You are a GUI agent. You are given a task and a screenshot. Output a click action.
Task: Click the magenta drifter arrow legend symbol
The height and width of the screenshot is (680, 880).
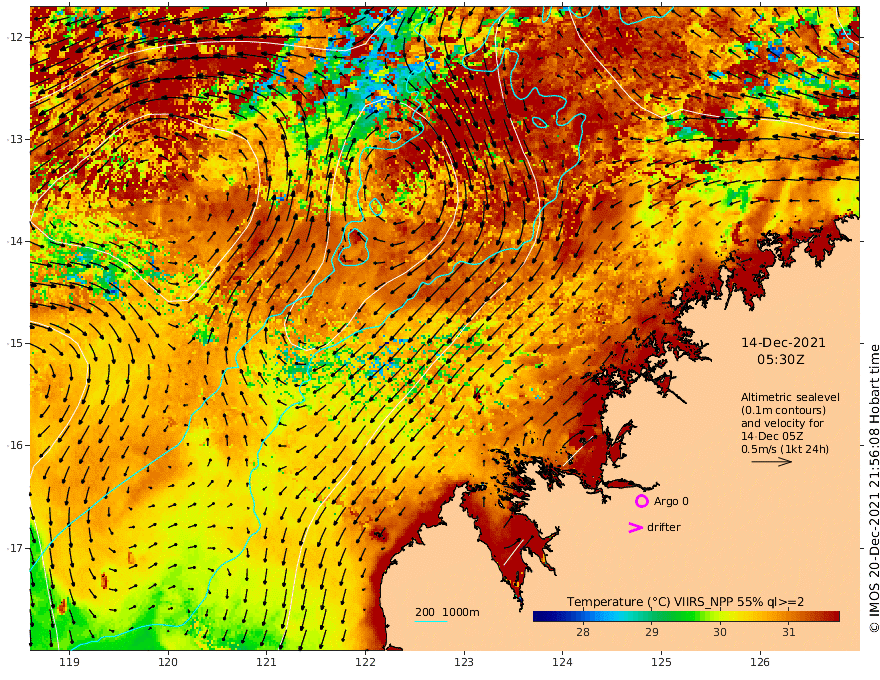point(635,527)
